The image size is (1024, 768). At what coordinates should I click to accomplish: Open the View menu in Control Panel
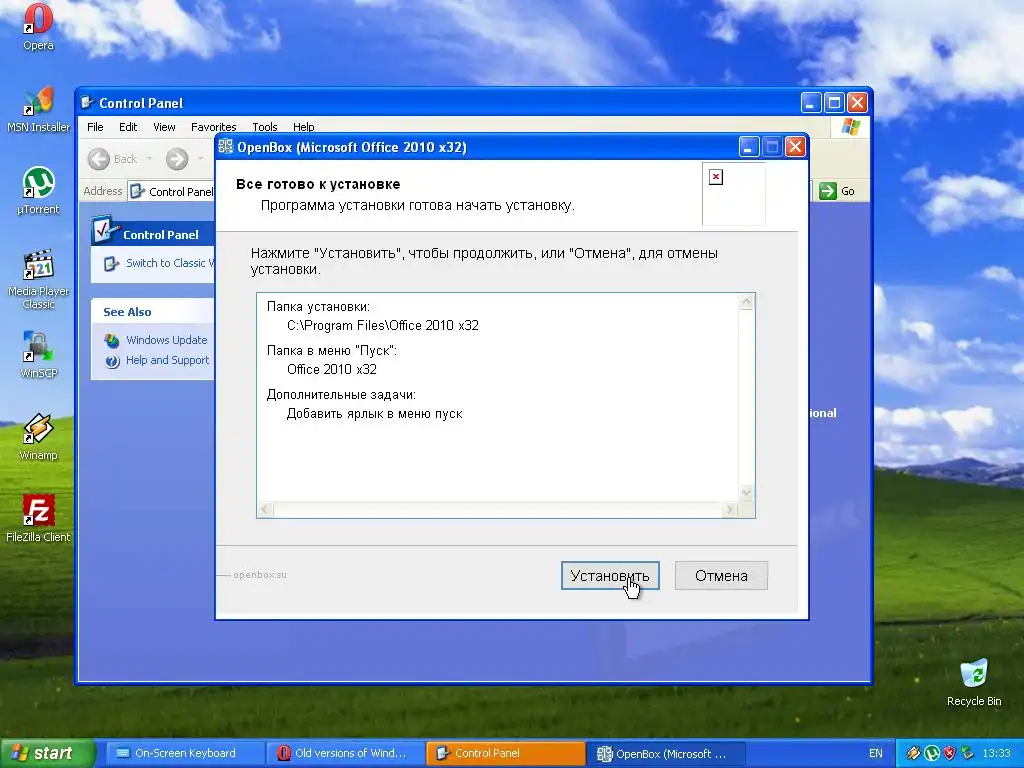[x=164, y=127]
